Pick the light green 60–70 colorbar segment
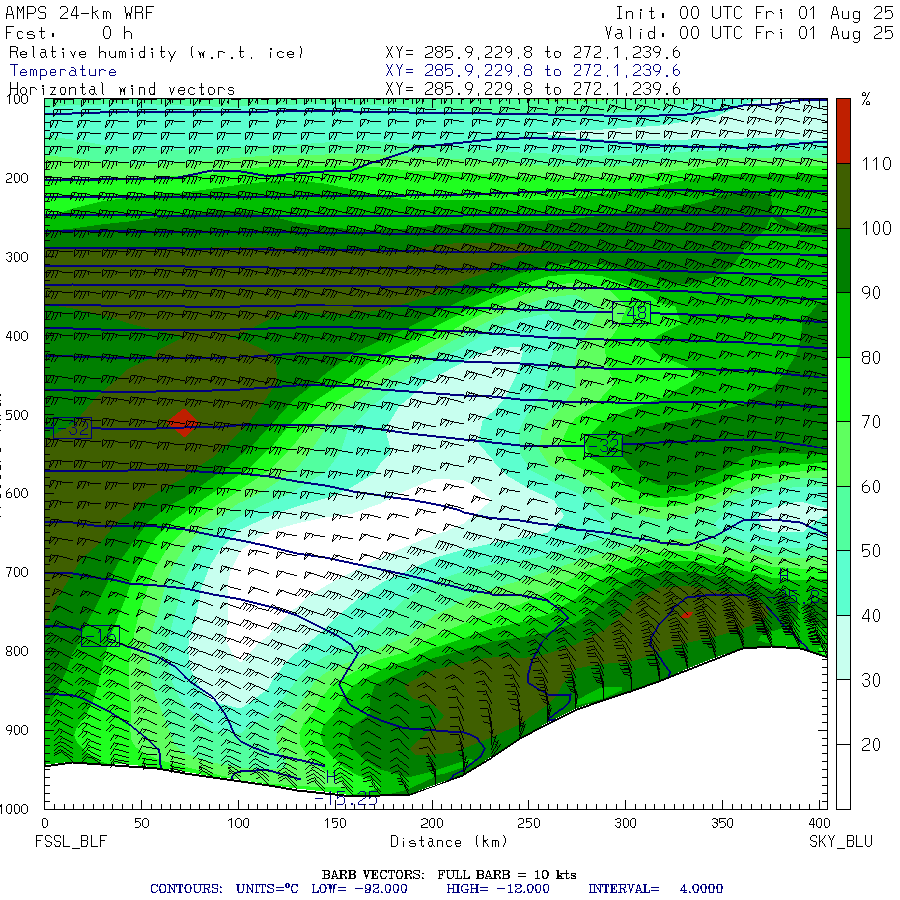 (843, 454)
